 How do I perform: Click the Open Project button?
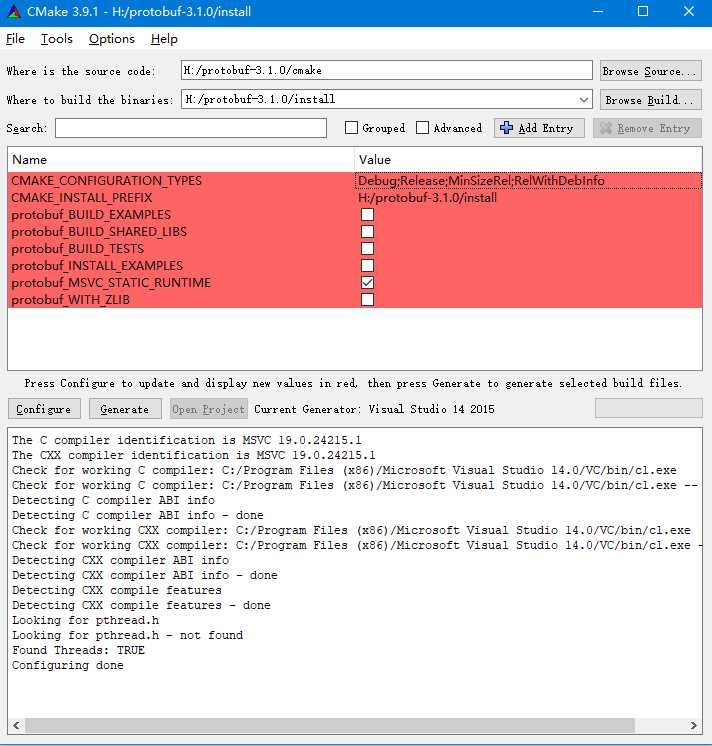209,409
